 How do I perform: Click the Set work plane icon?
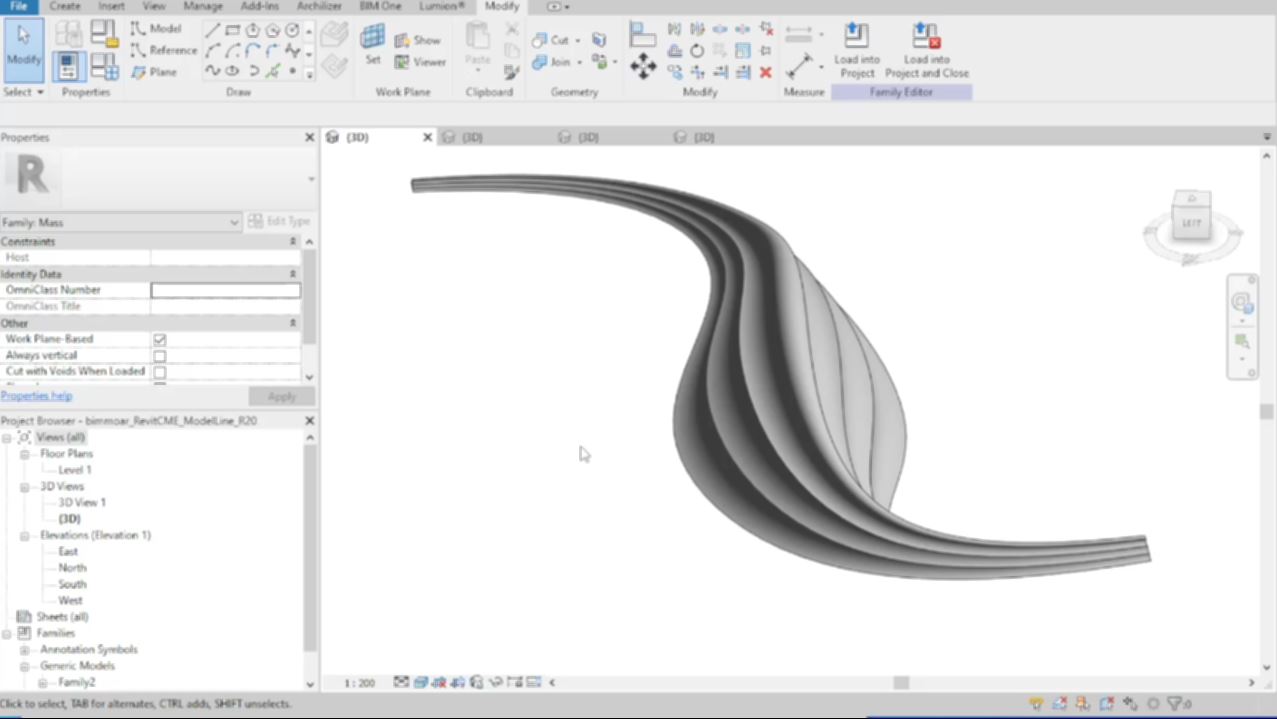coord(372,43)
